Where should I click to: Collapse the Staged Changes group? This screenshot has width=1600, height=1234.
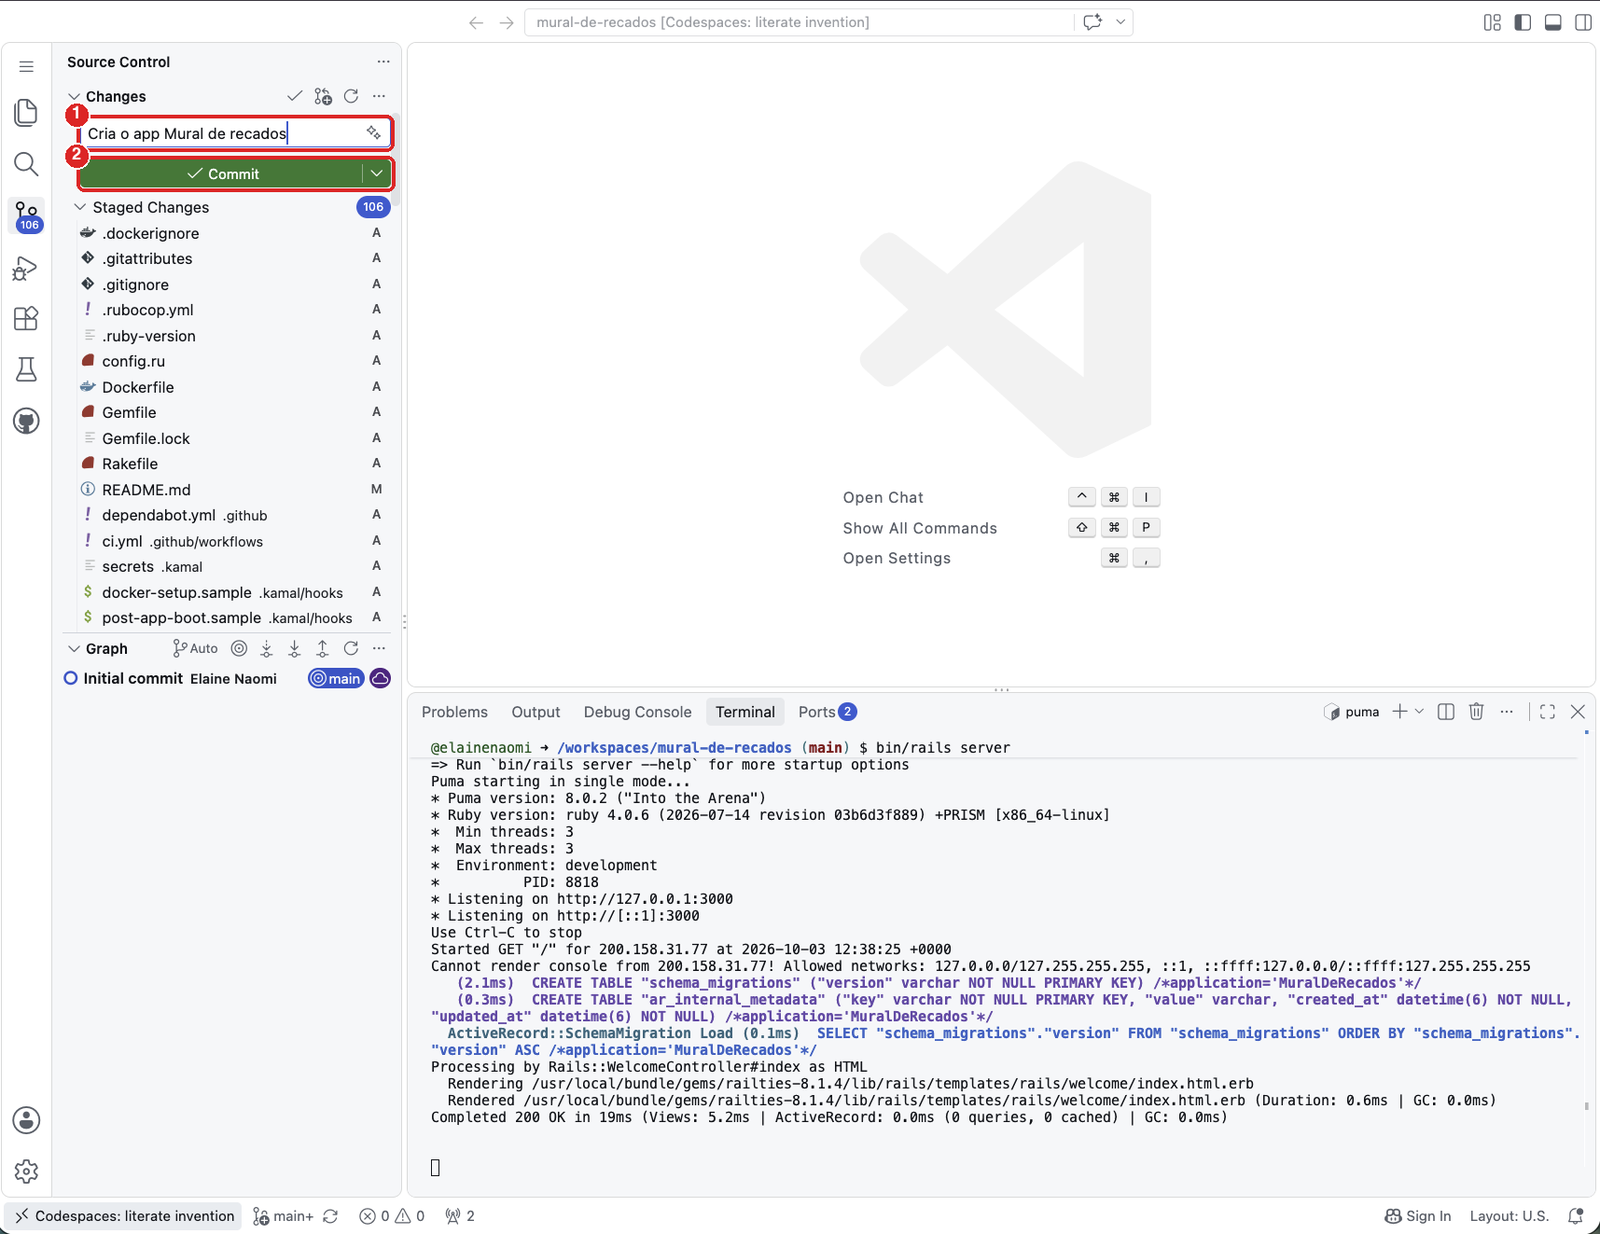pos(80,207)
